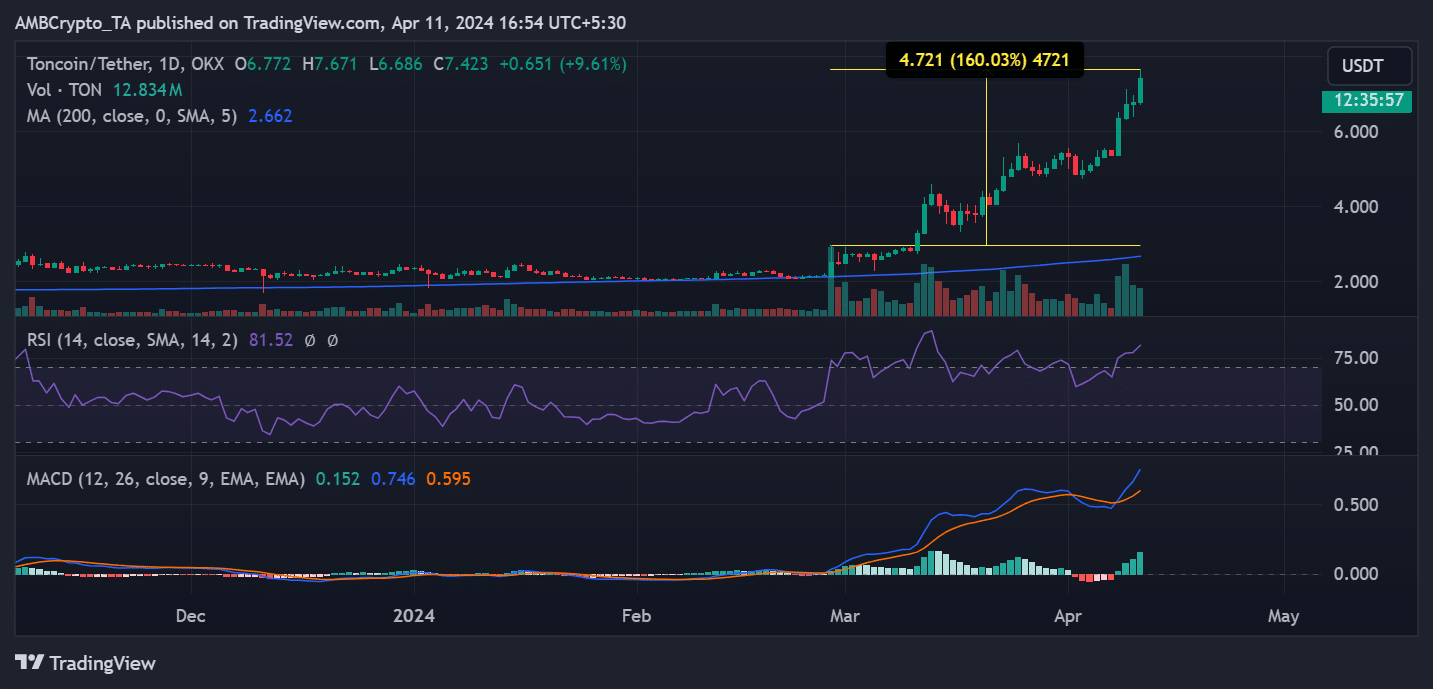Click the 50.00 RSI axis label

[1358, 405]
